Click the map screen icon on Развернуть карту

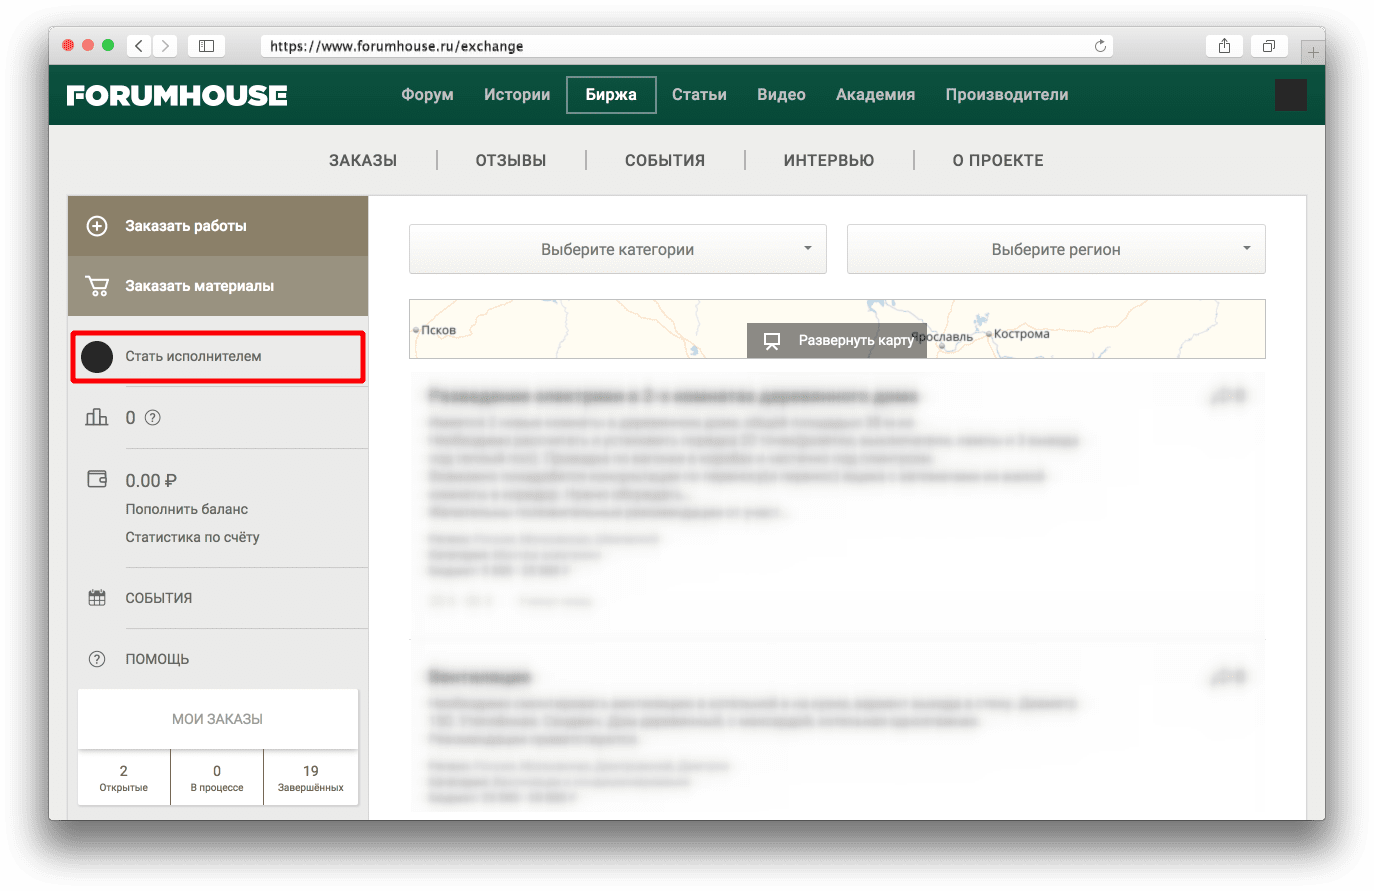coord(772,341)
